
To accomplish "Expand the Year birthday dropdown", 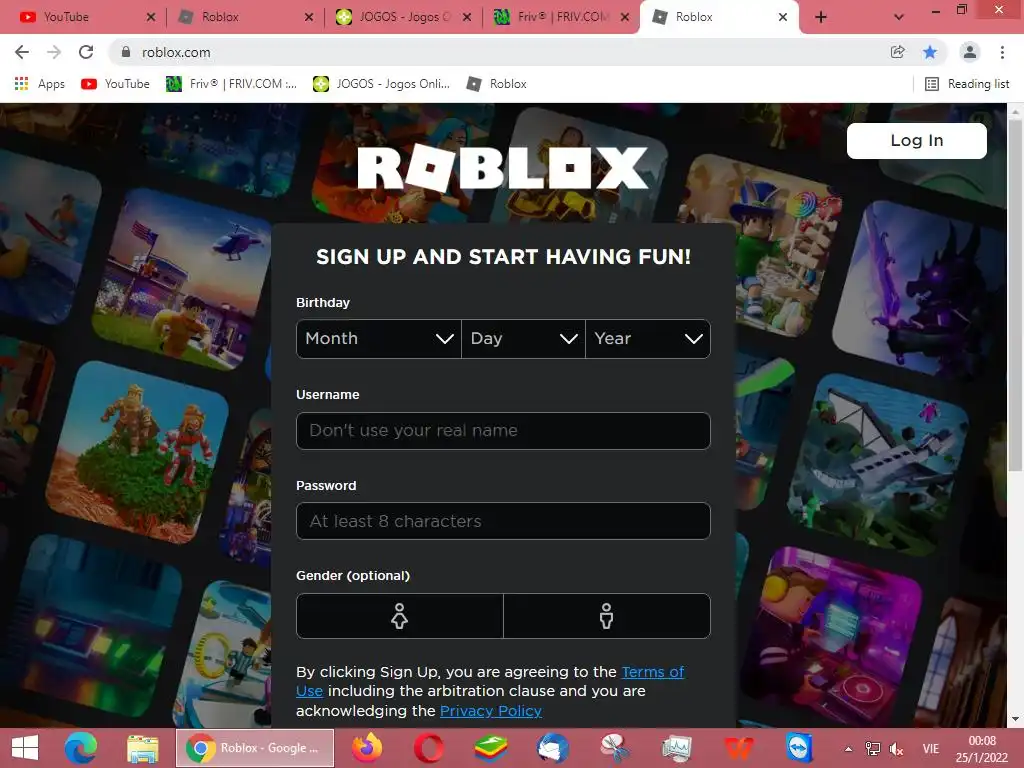I will click(648, 338).
